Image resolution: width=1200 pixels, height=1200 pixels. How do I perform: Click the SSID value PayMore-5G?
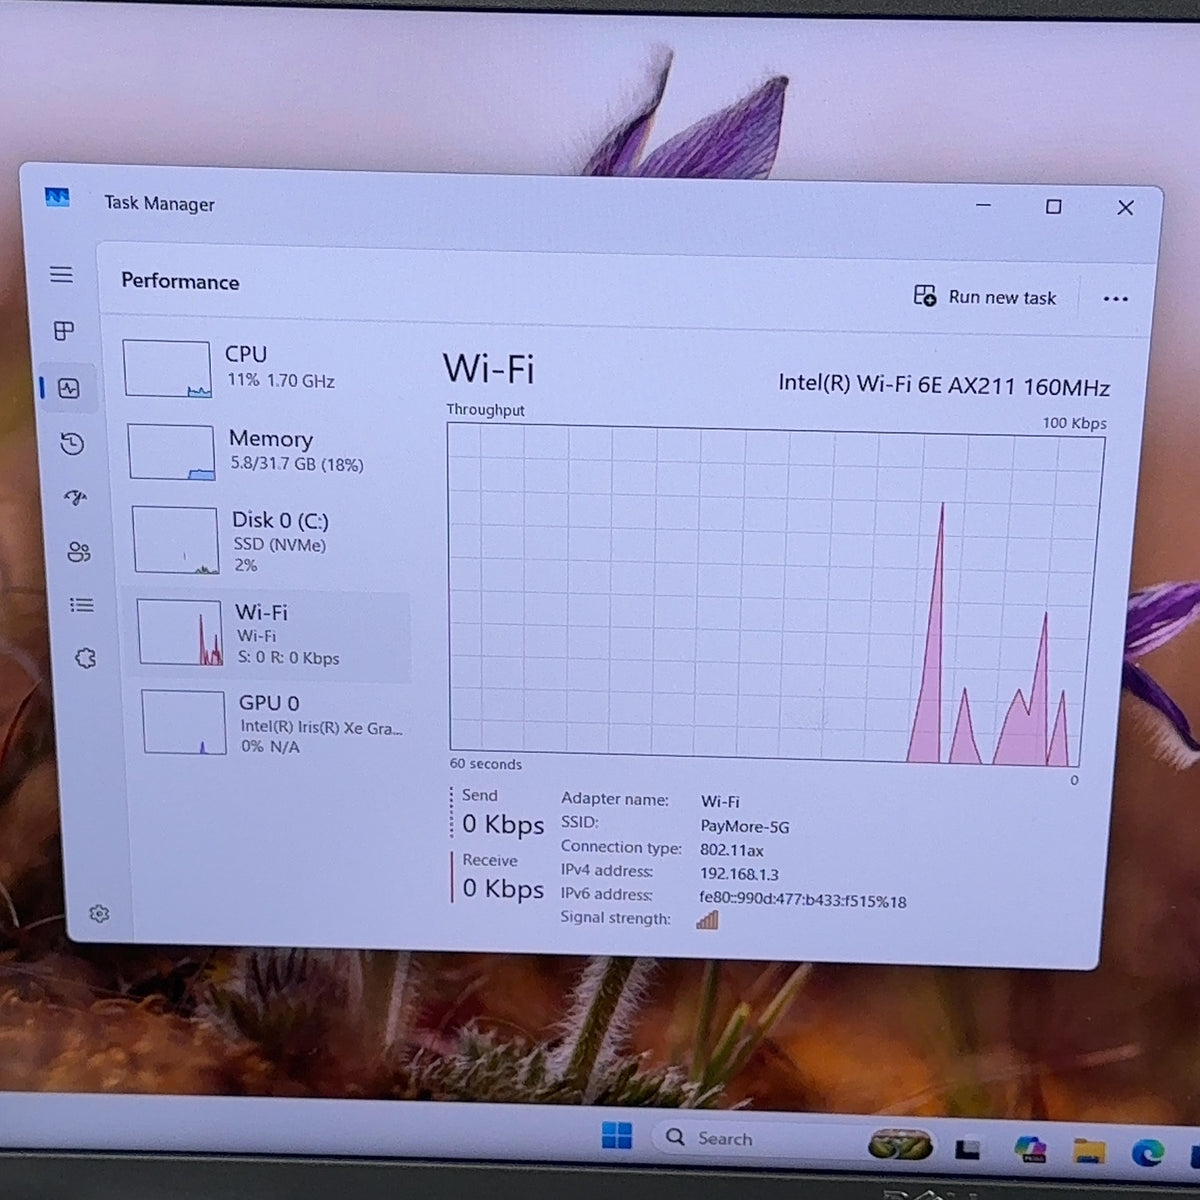click(745, 827)
